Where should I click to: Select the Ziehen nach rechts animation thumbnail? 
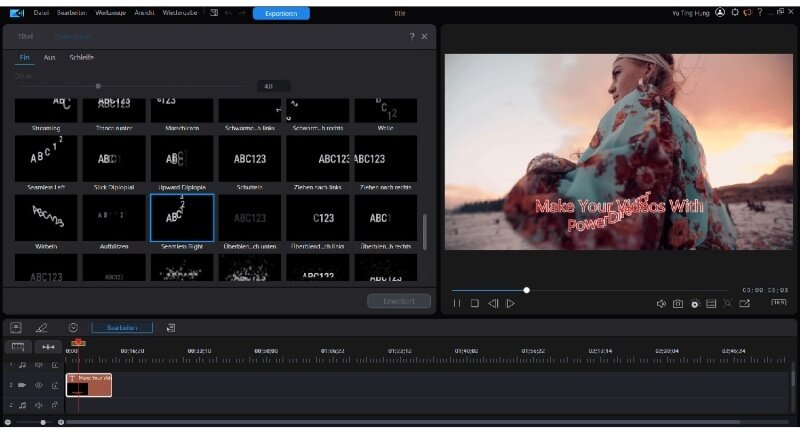coord(385,159)
